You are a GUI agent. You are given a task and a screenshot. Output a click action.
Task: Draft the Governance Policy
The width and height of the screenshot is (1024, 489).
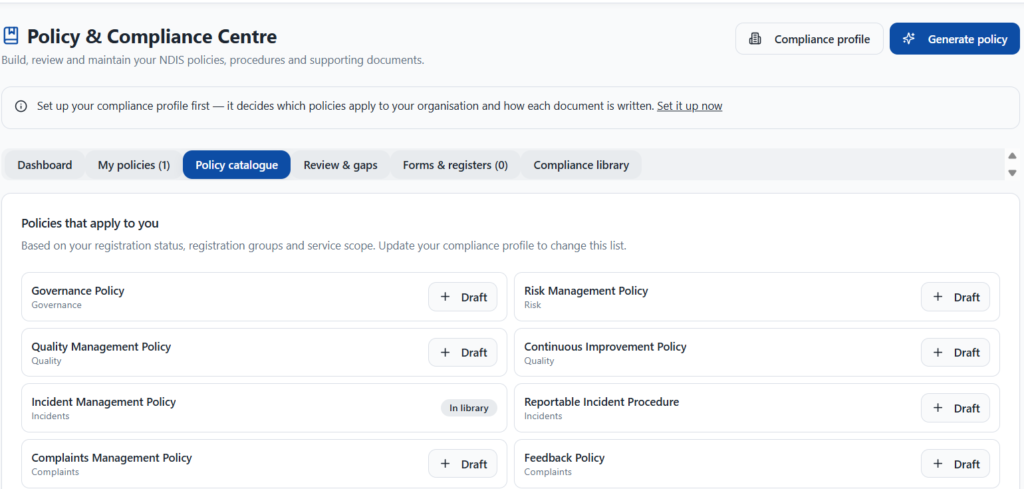click(462, 297)
